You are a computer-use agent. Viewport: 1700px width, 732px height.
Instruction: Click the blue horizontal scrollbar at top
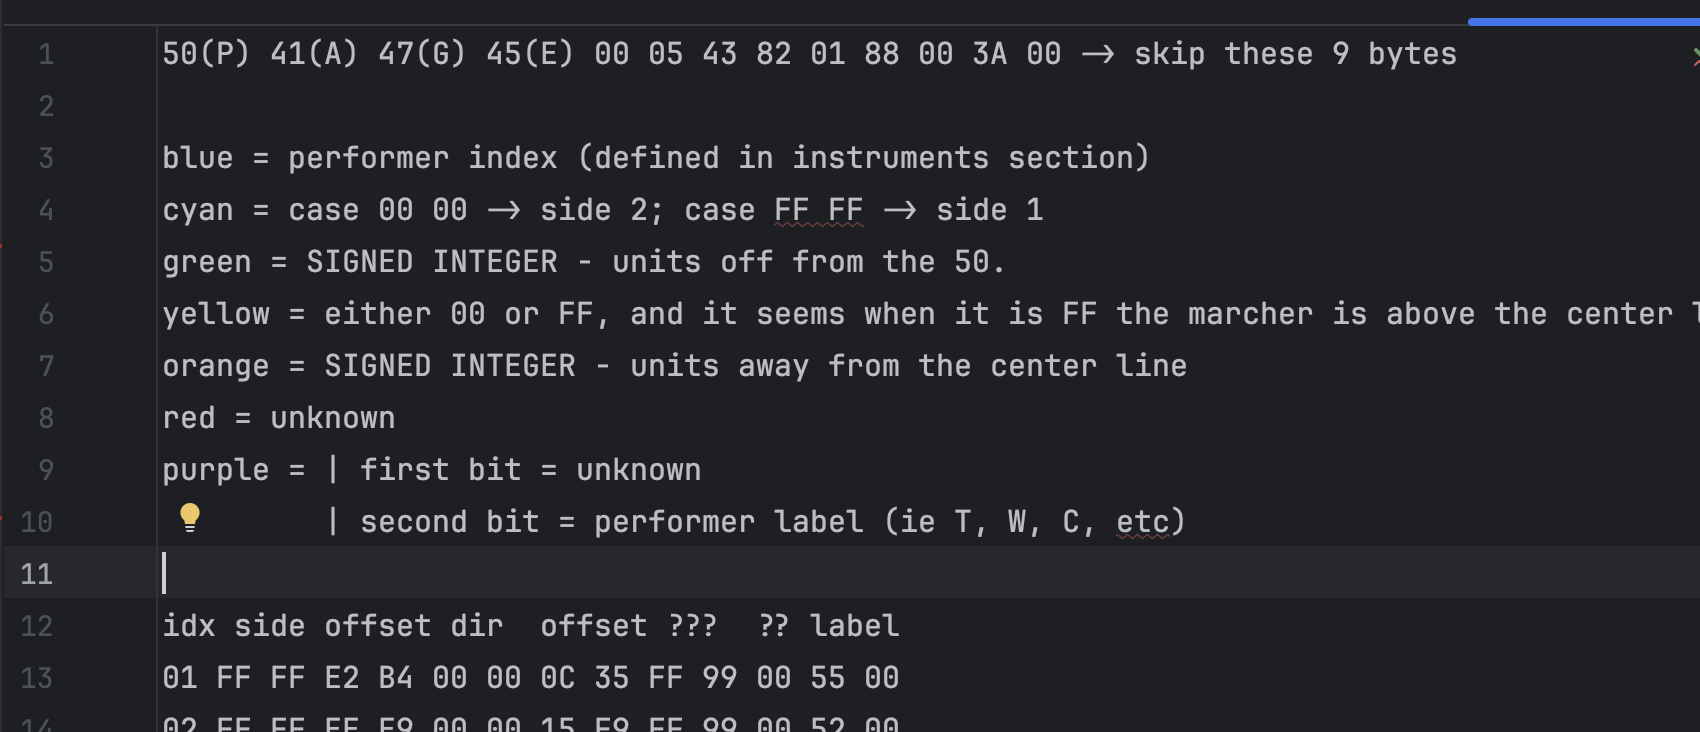pos(1583,21)
